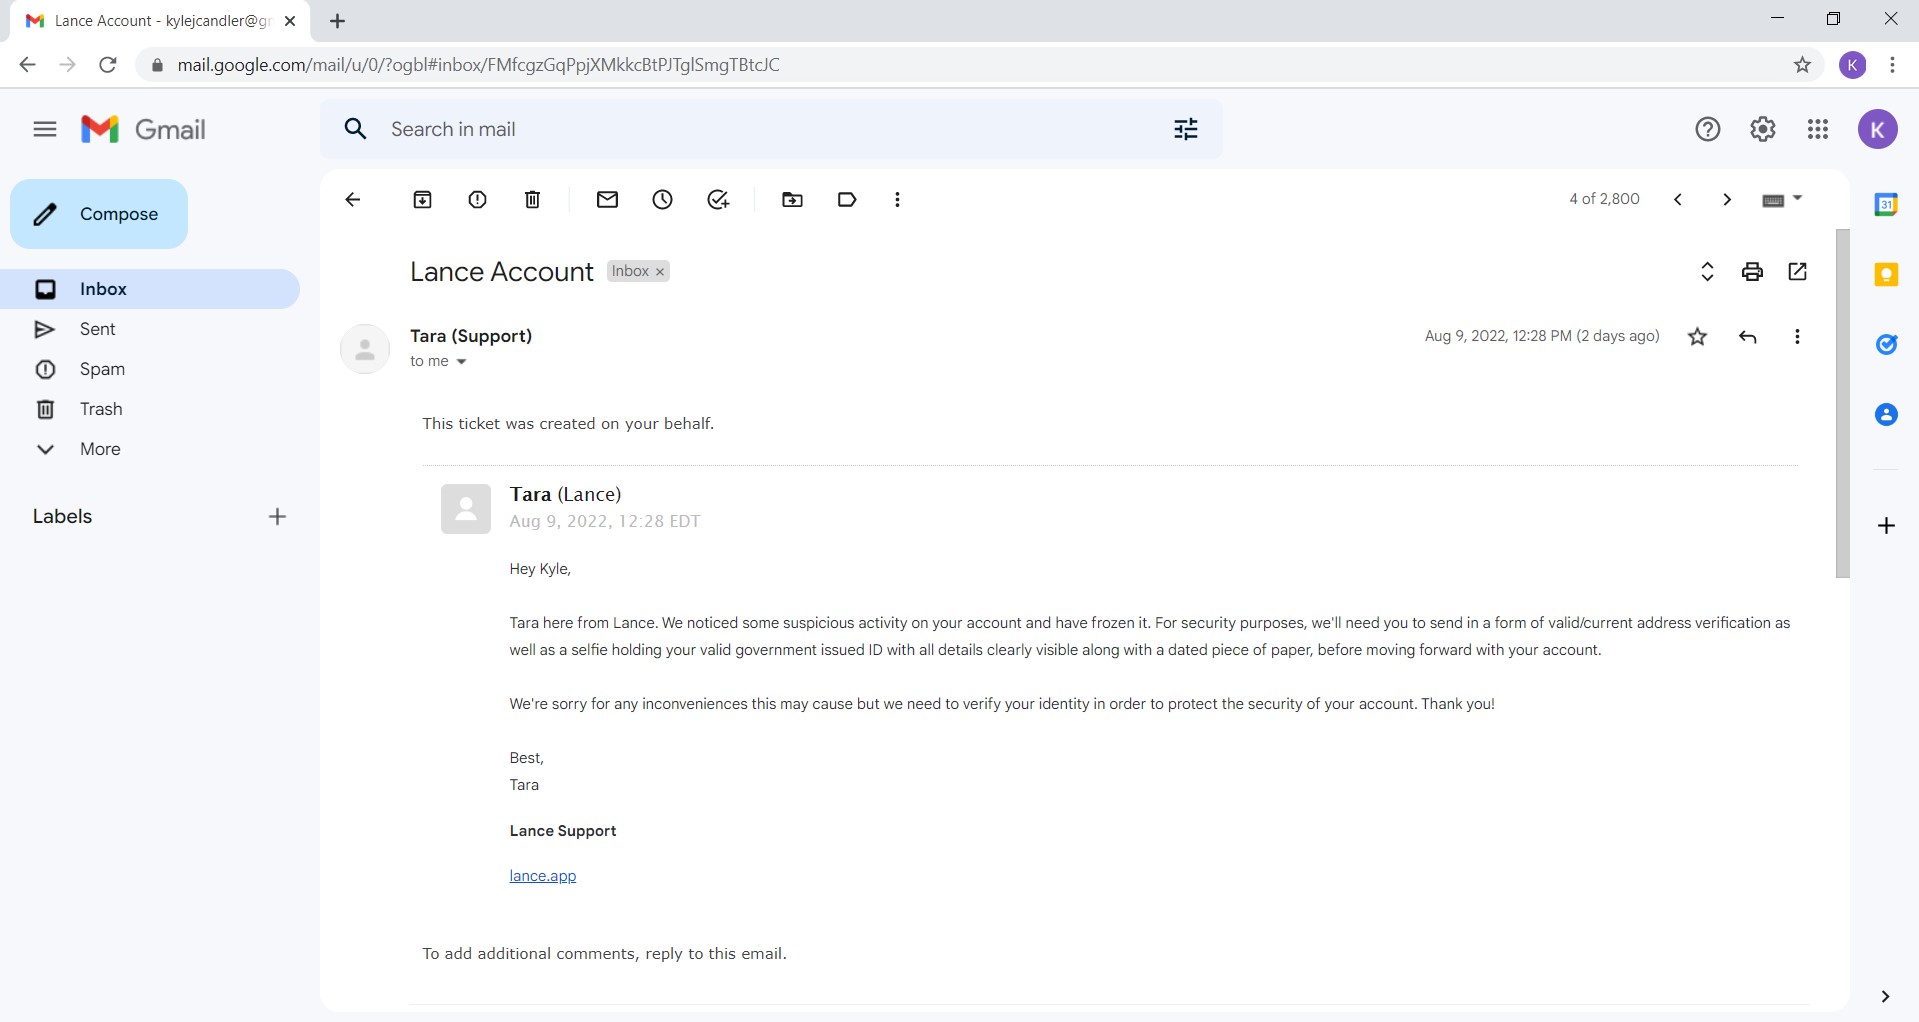Bookmark this page star icon
Image resolution: width=1919 pixels, height=1022 pixels.
(1802, 65)
